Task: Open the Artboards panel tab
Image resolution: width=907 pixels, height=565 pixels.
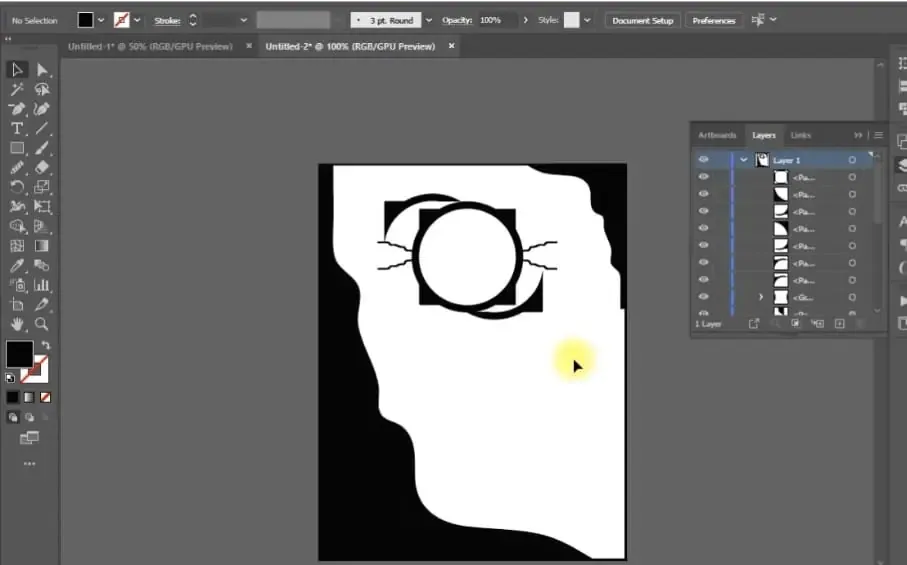Action: [717, 135]
